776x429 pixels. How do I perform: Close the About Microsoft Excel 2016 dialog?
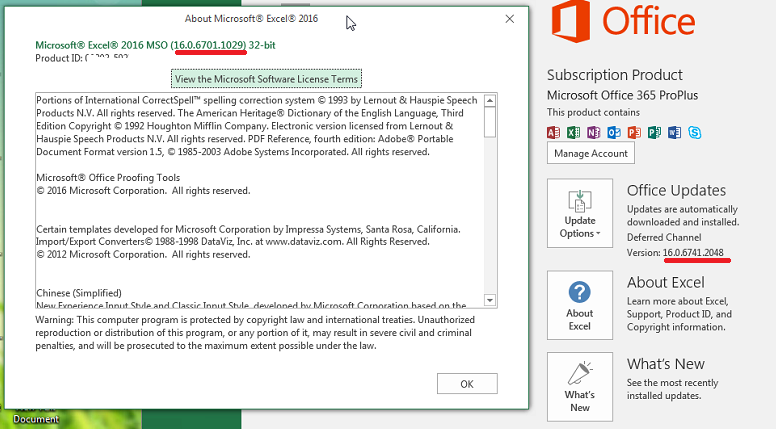(509, 19)
